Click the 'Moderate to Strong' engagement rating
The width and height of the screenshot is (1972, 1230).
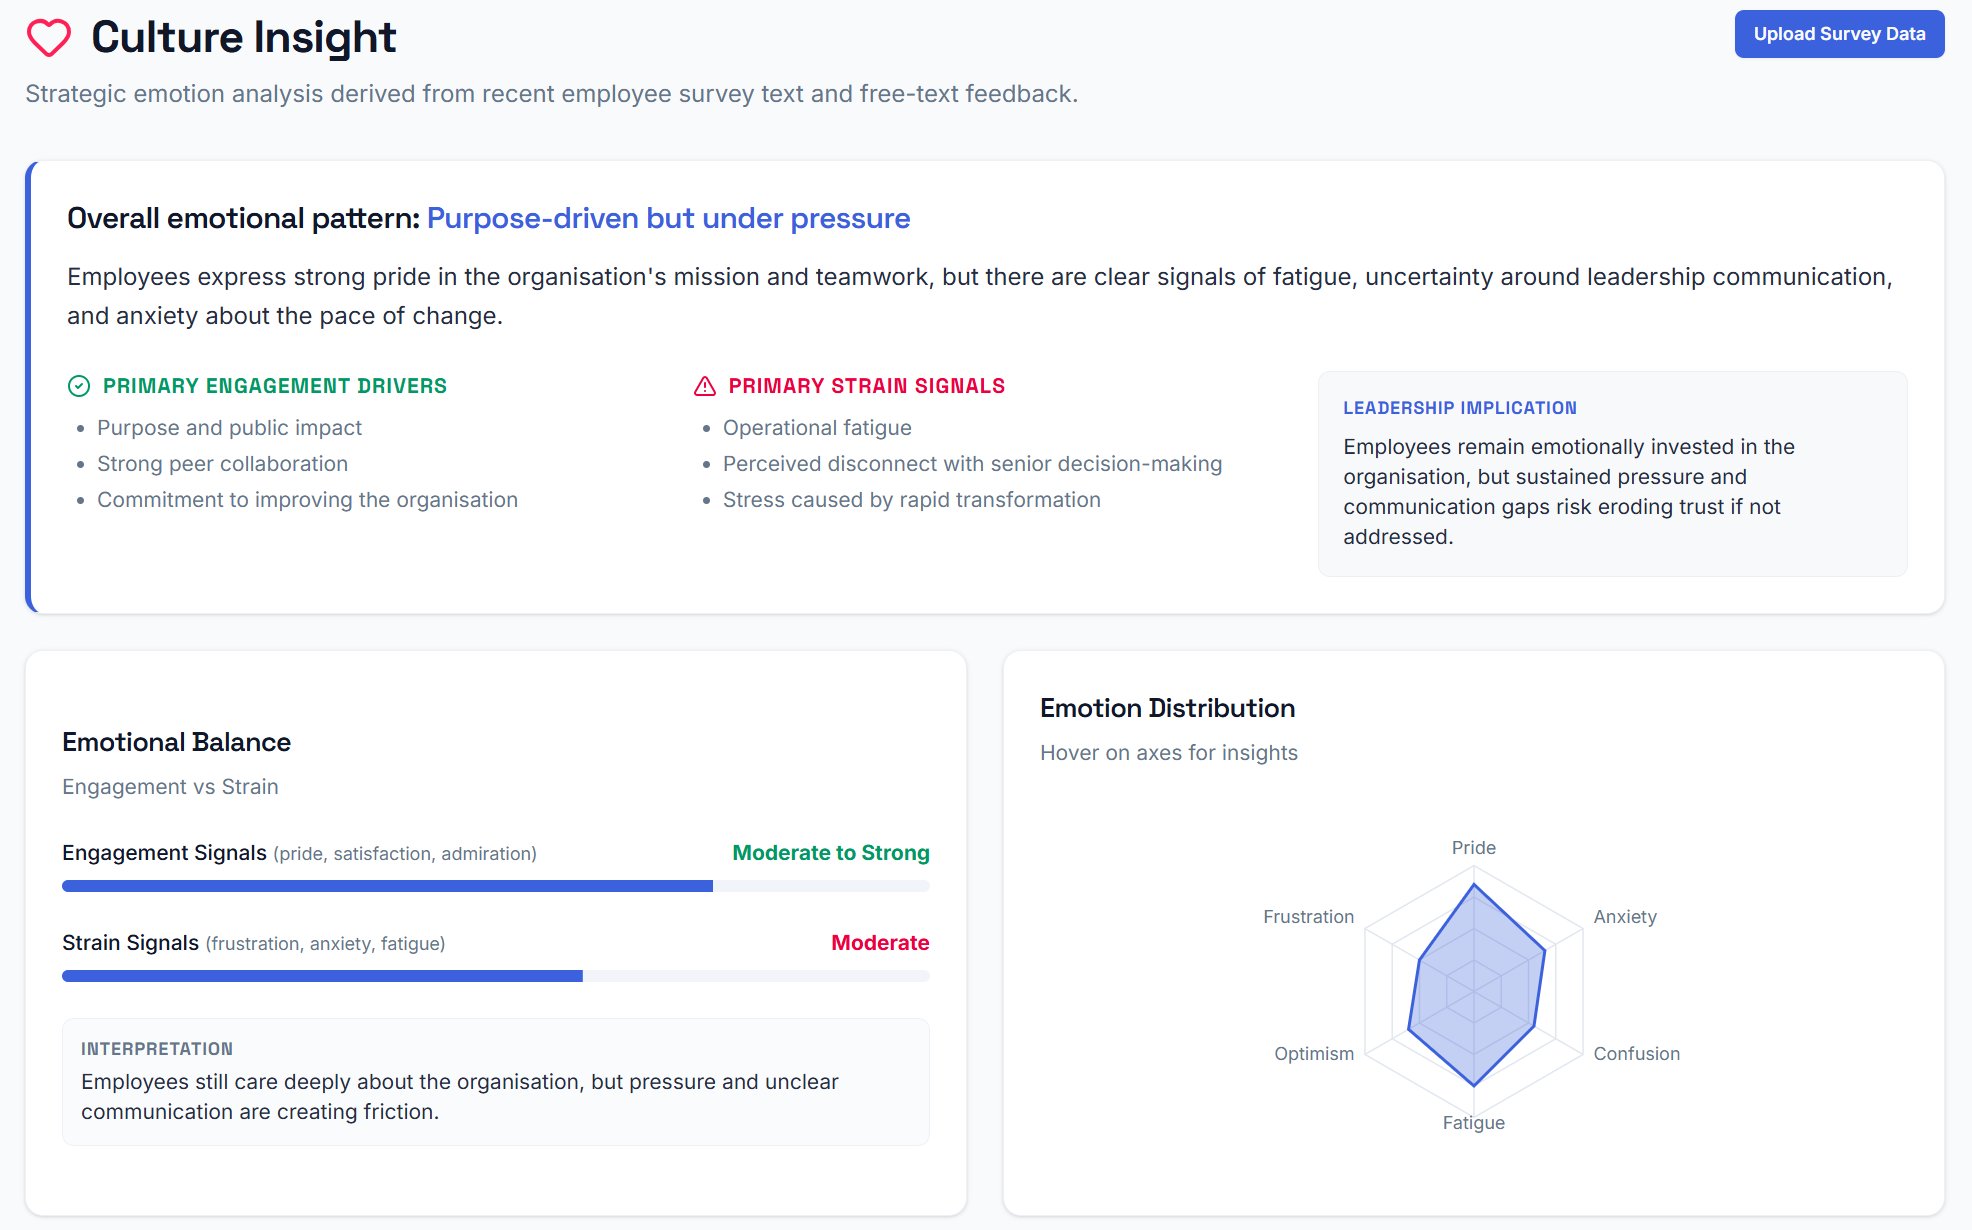[x=830, y=853]
